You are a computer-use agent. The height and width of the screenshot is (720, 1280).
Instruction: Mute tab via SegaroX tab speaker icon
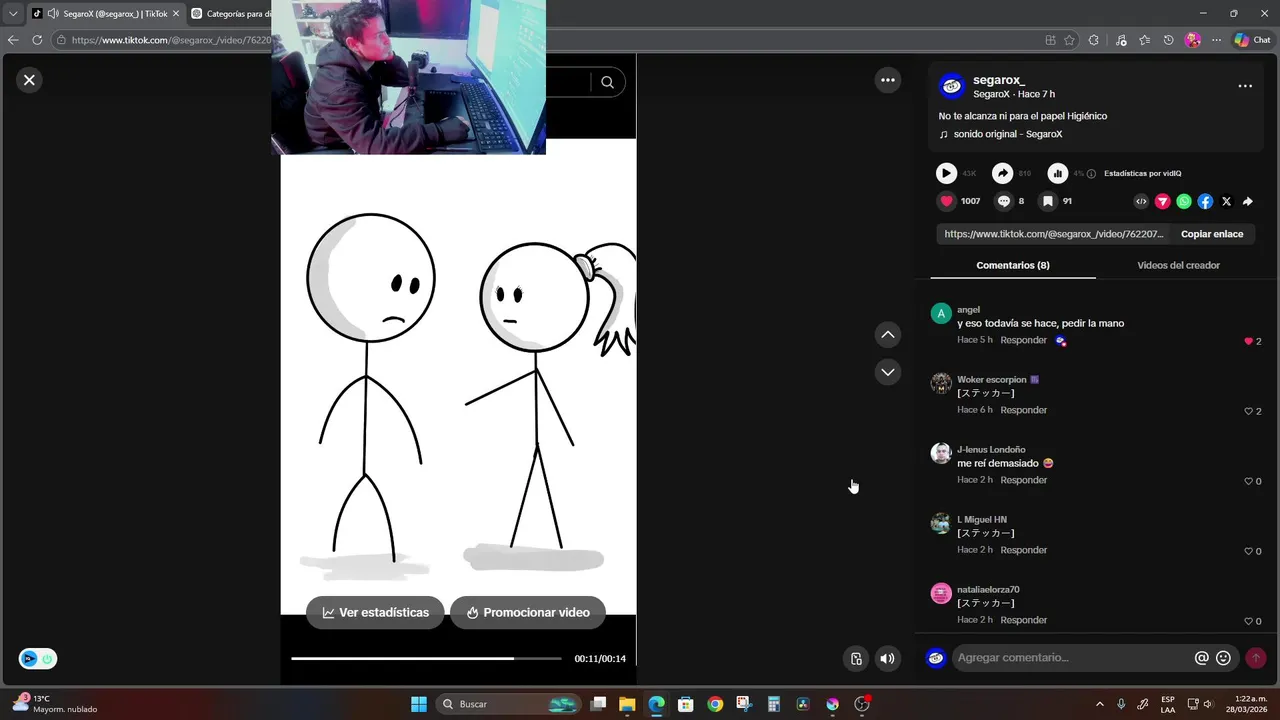(x=52, y=14)
